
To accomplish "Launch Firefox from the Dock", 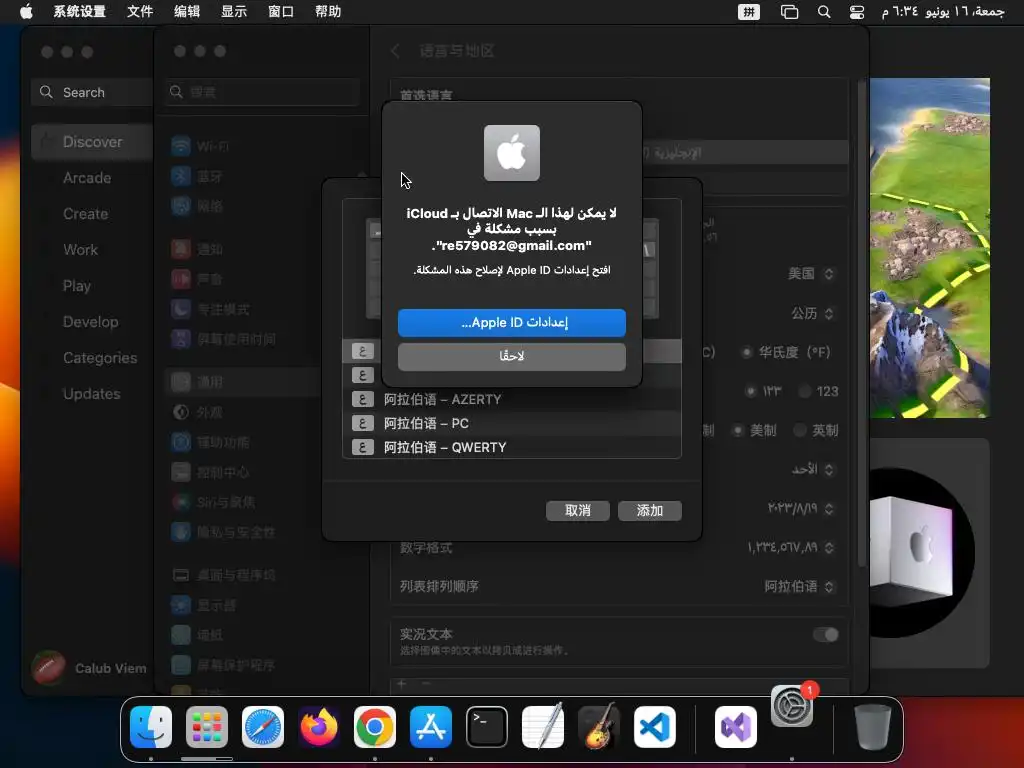I will click(x=319, y=727).
